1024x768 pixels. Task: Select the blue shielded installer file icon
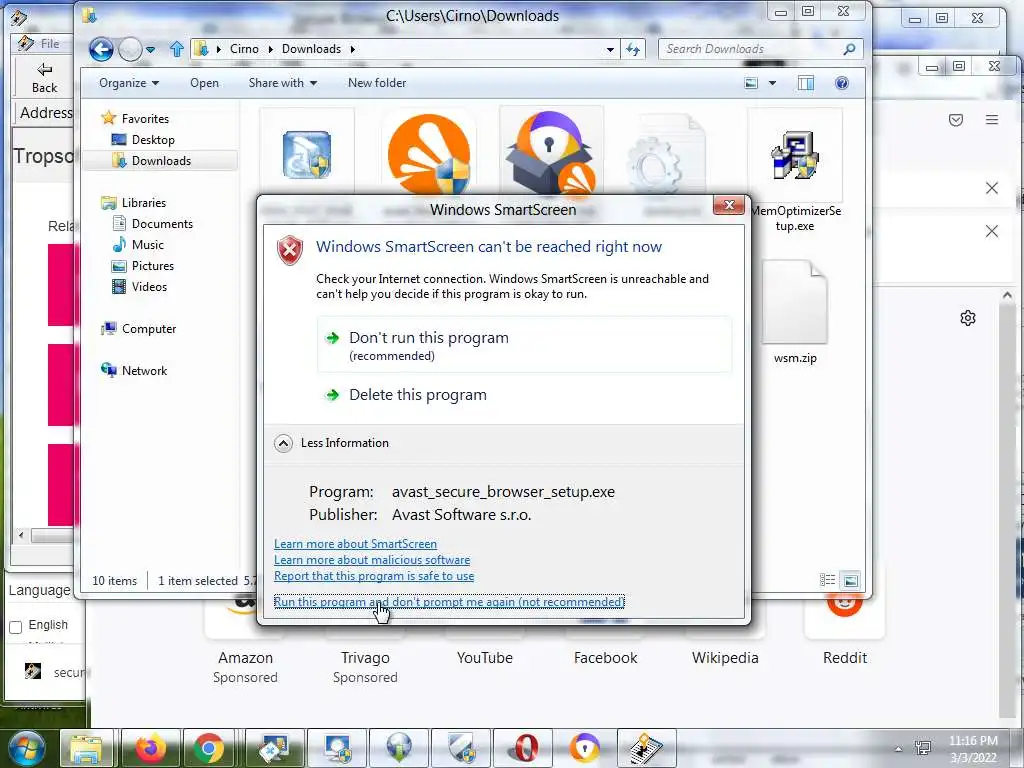point(306,155)
